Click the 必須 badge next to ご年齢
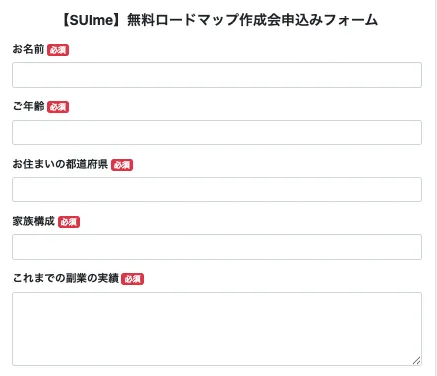Screen dimensions: 437x376 coord(58,107)
